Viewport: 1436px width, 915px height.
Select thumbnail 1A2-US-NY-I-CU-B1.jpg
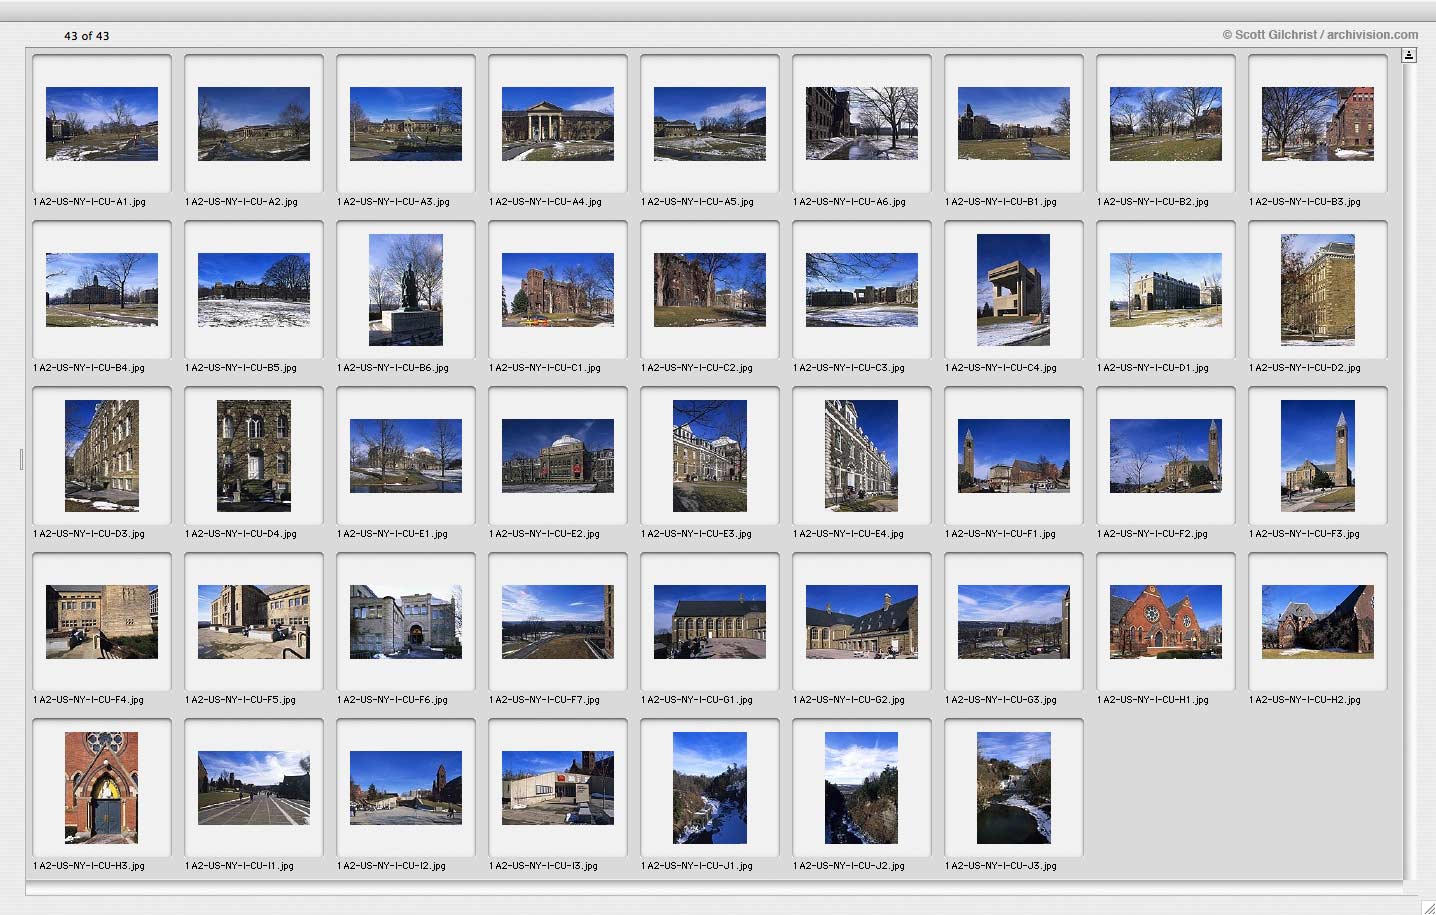pyautogui.click(x=1014, y=124)
